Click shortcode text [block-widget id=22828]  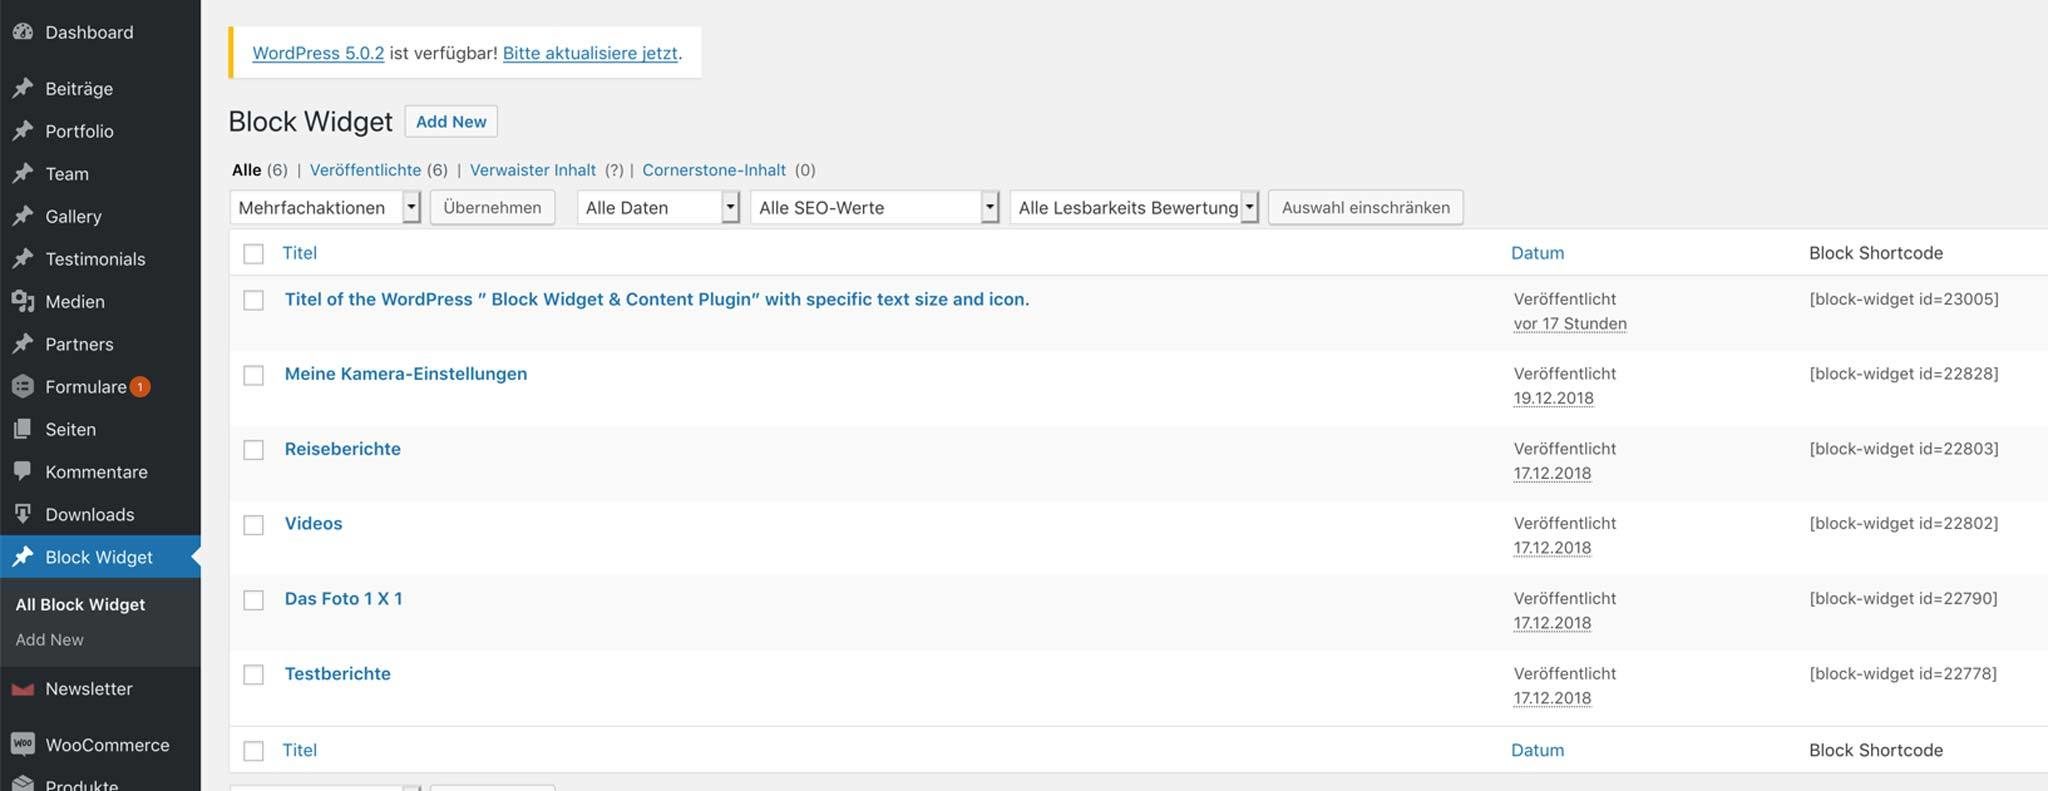(1903, 374)
